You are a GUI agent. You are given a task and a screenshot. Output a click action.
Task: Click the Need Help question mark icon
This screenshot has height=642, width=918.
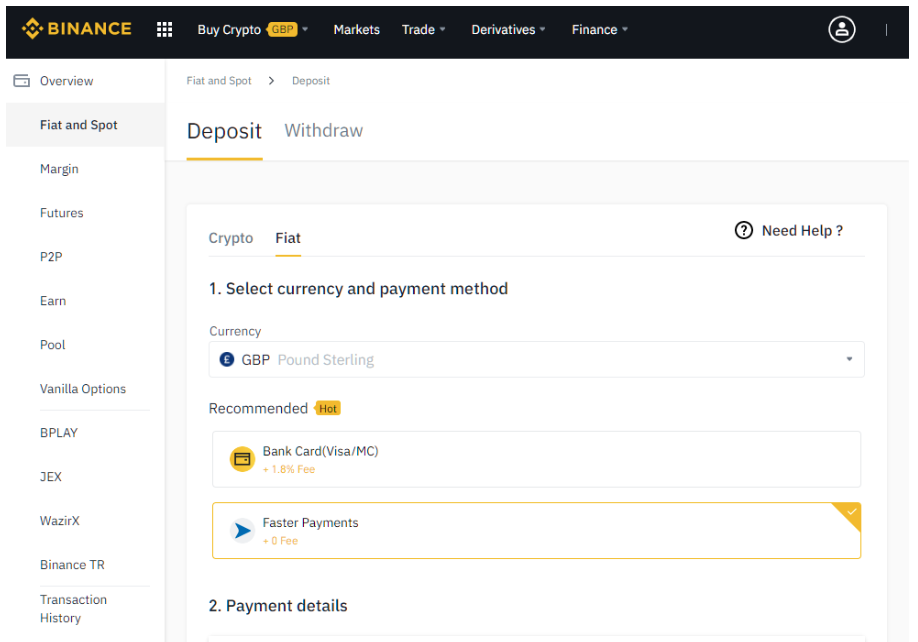[x=744, y=231]
